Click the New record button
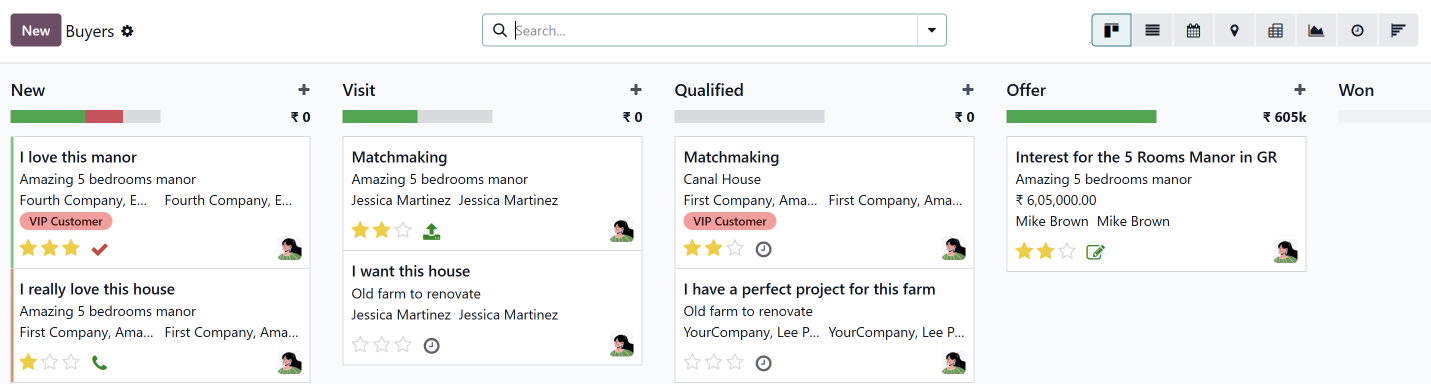The image size is (1431, 384). 36,30
